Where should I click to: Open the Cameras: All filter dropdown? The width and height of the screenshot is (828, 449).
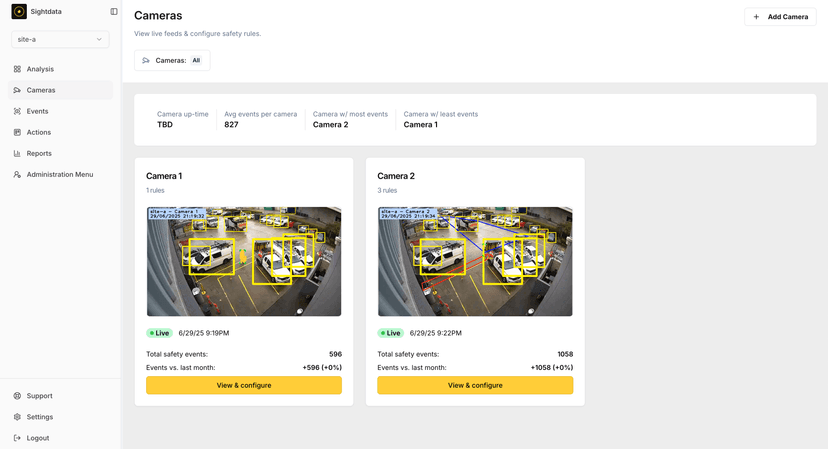(172, 61)
